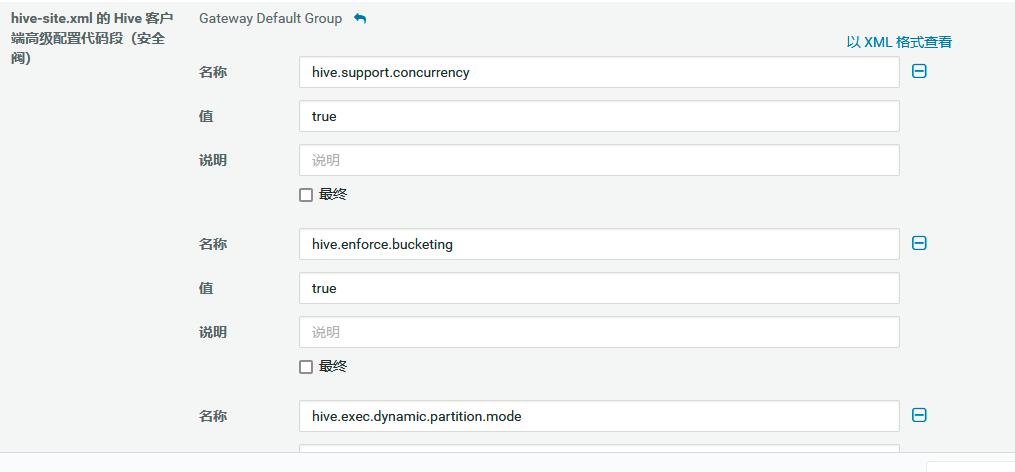Image resolution: width=1015 pixels, height=472 pixels.
Task: Tick 最终 checkbox for hive.support.concurrency
Action: pos(306,195)
